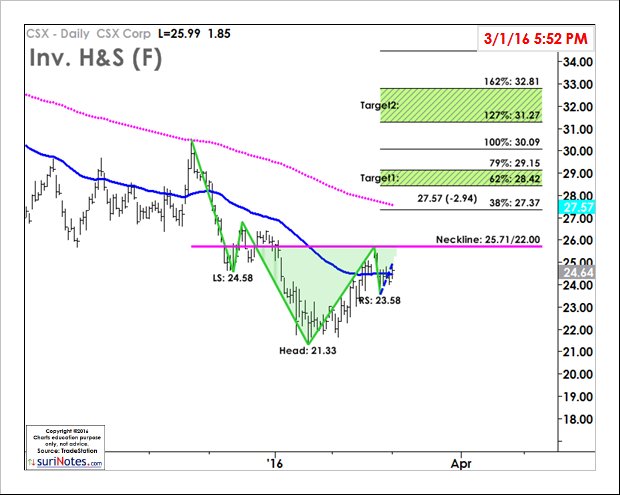Viewport: 620px width, 495px height.
Task: Click the 'Target1:' label text
Action: (x=380, y=178)
